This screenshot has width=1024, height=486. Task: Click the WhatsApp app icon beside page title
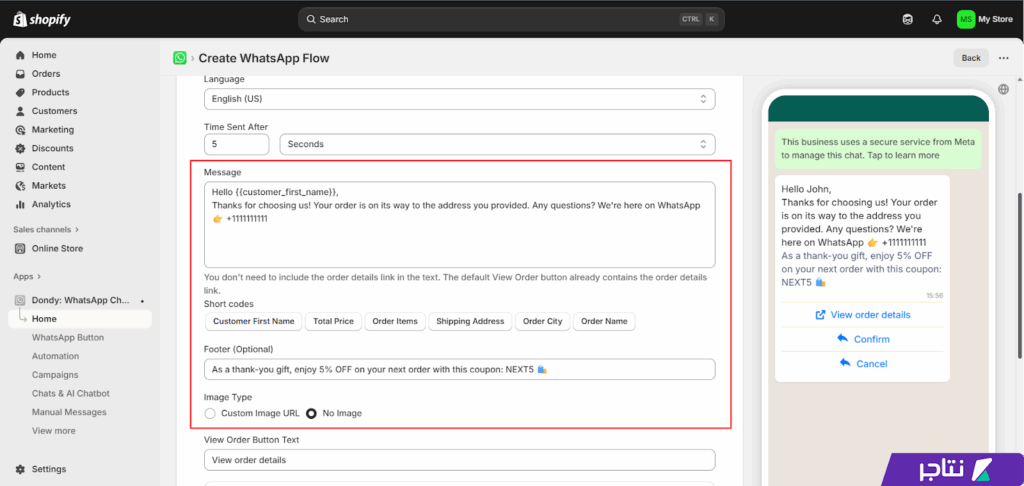click(x=180, y=58)
